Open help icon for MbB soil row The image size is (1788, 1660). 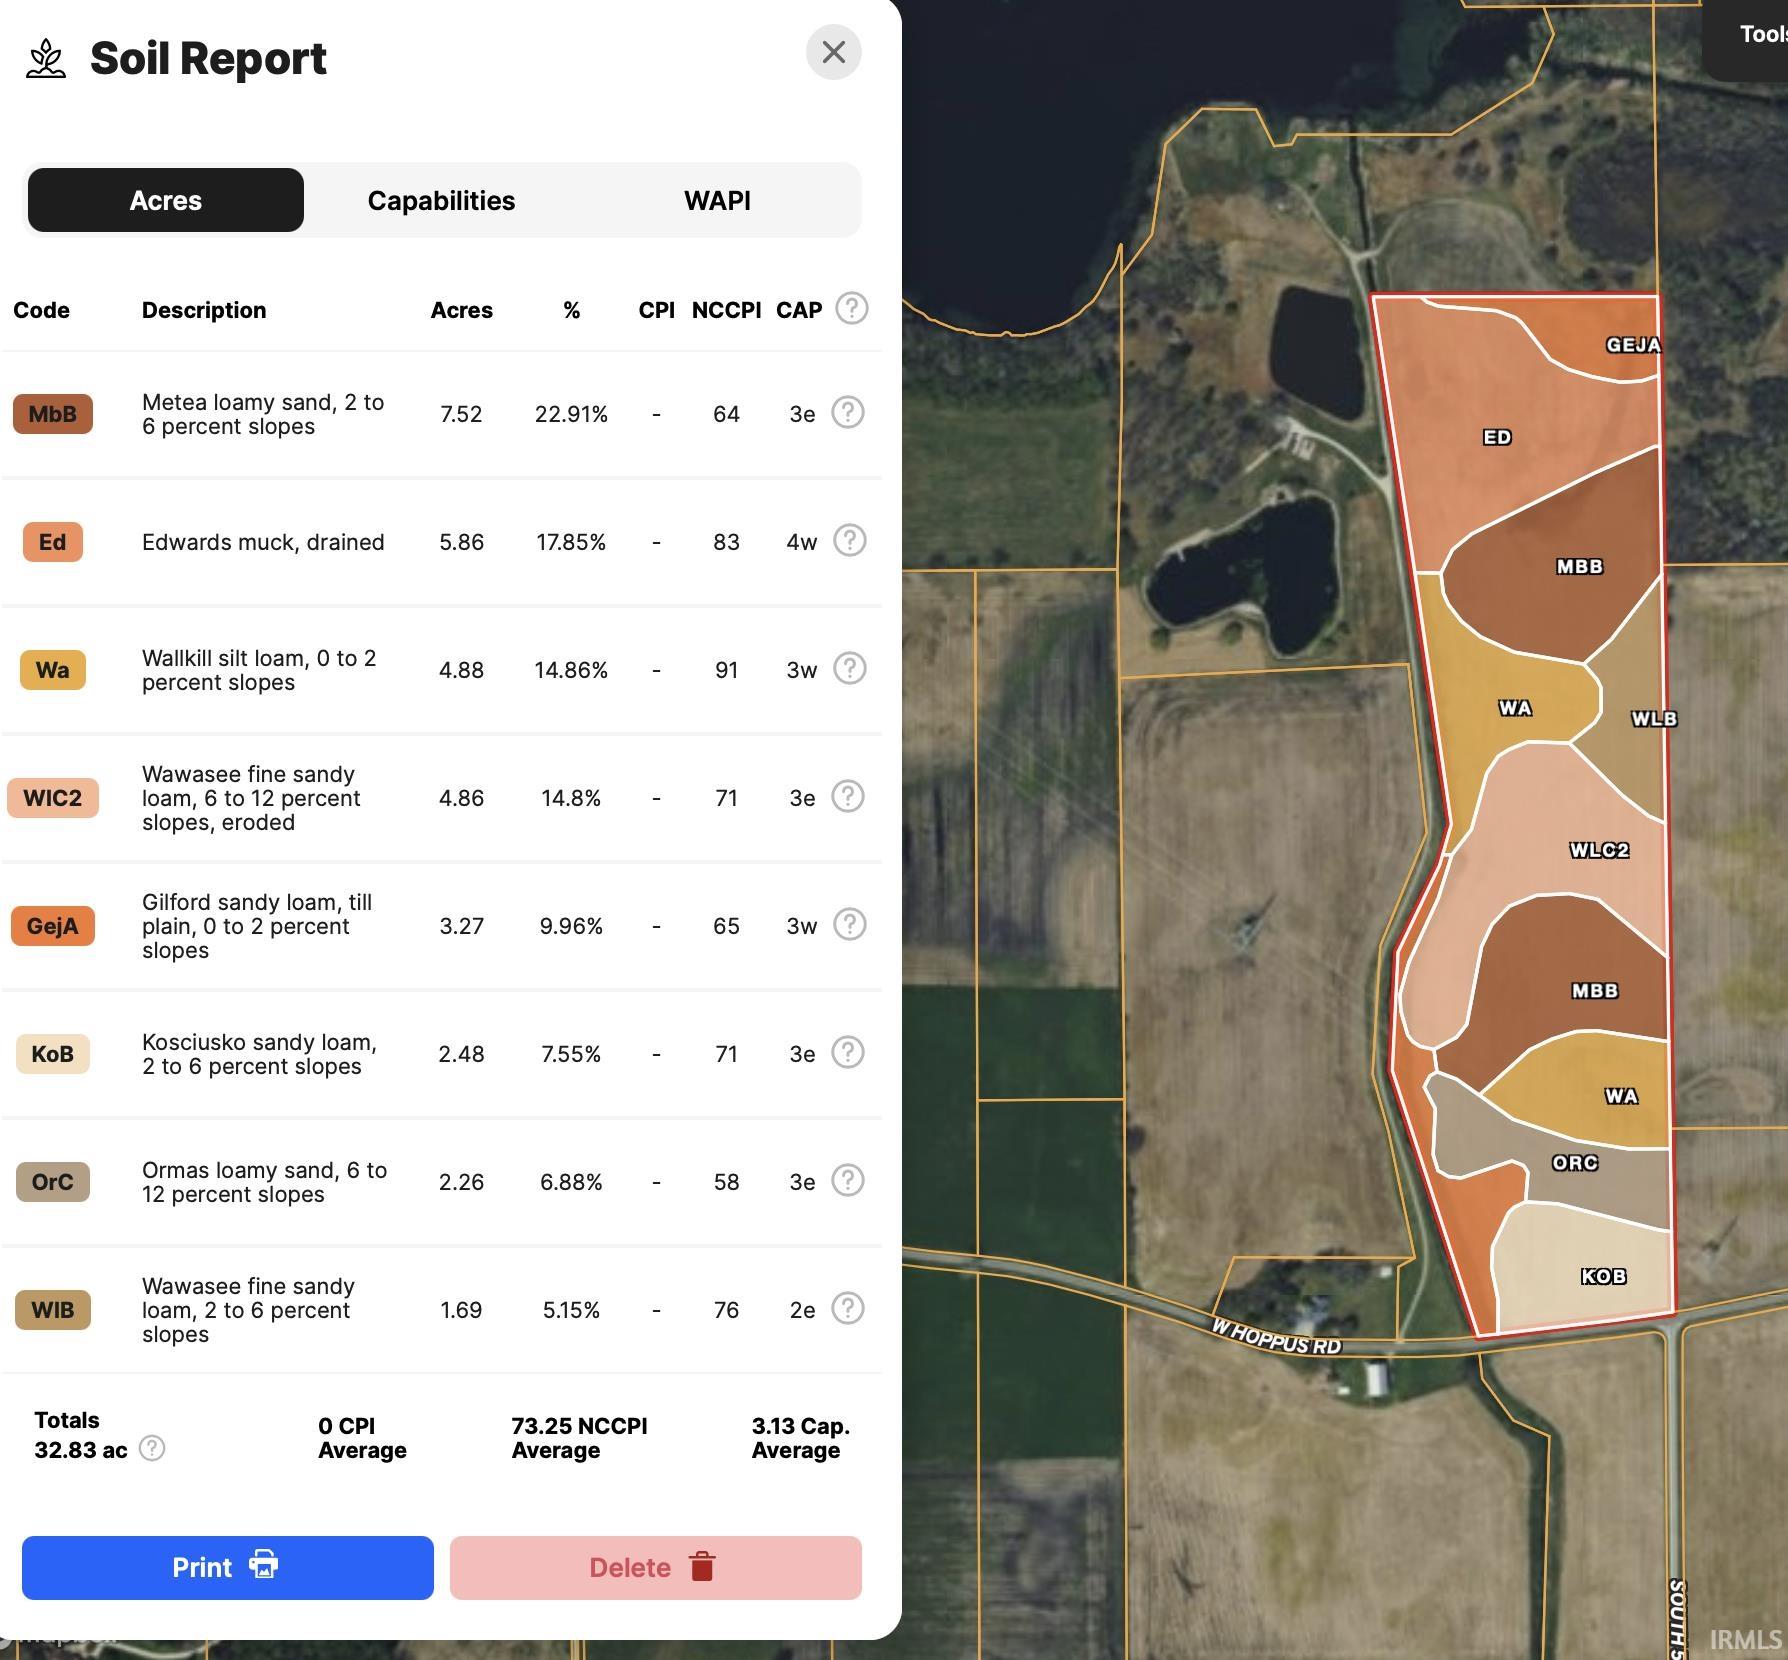point(848,412)
